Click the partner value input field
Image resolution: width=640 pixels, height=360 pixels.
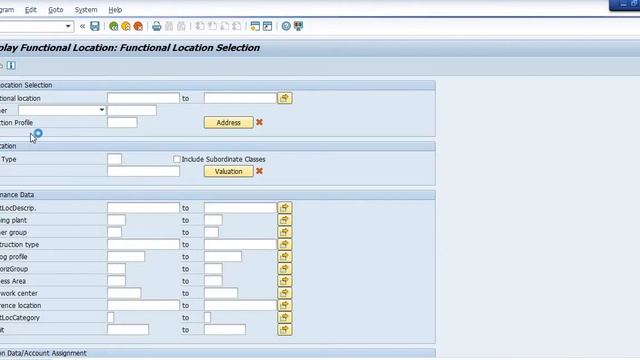click(132, 110)
